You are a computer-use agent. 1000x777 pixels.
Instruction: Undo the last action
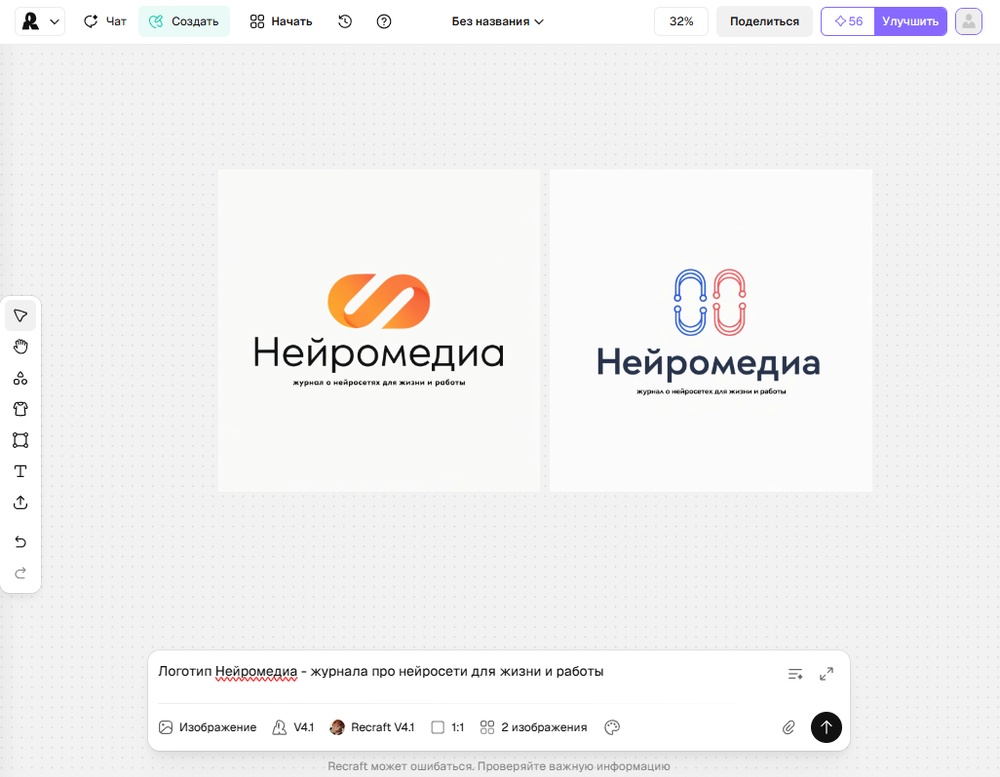click(20, 542)
